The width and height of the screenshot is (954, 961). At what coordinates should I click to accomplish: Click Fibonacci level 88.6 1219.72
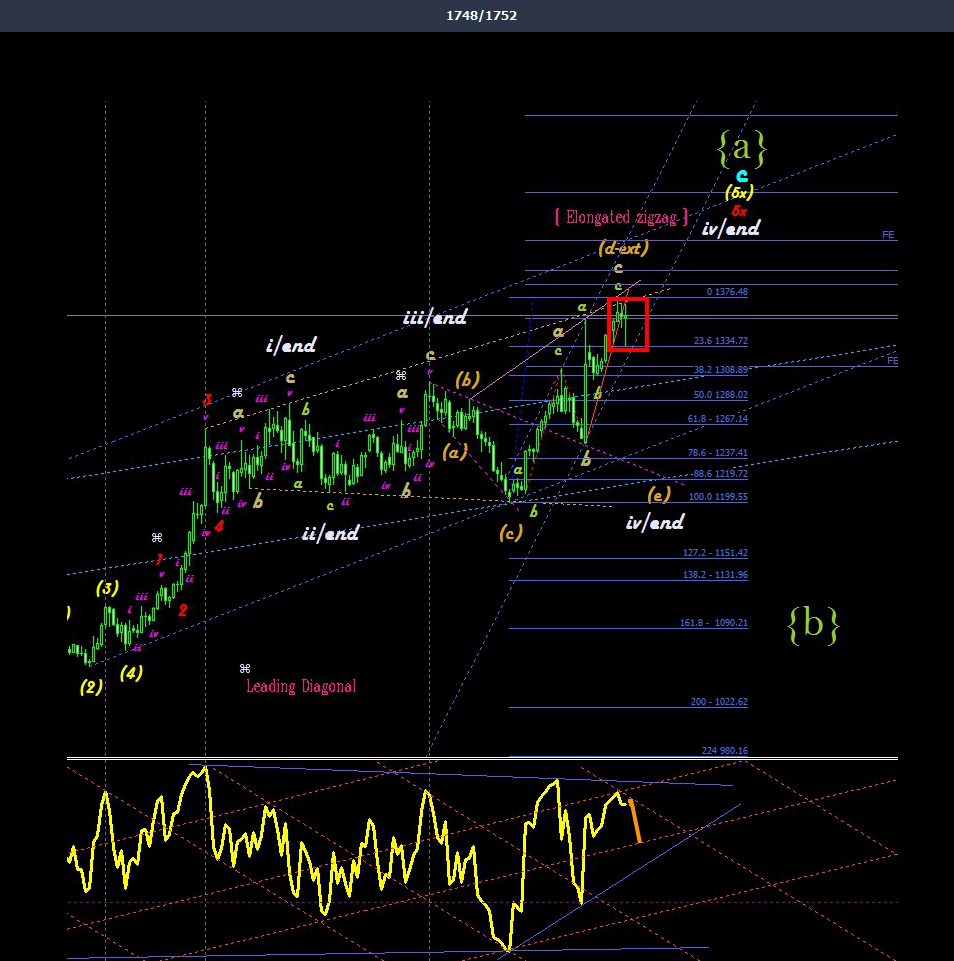721,474
